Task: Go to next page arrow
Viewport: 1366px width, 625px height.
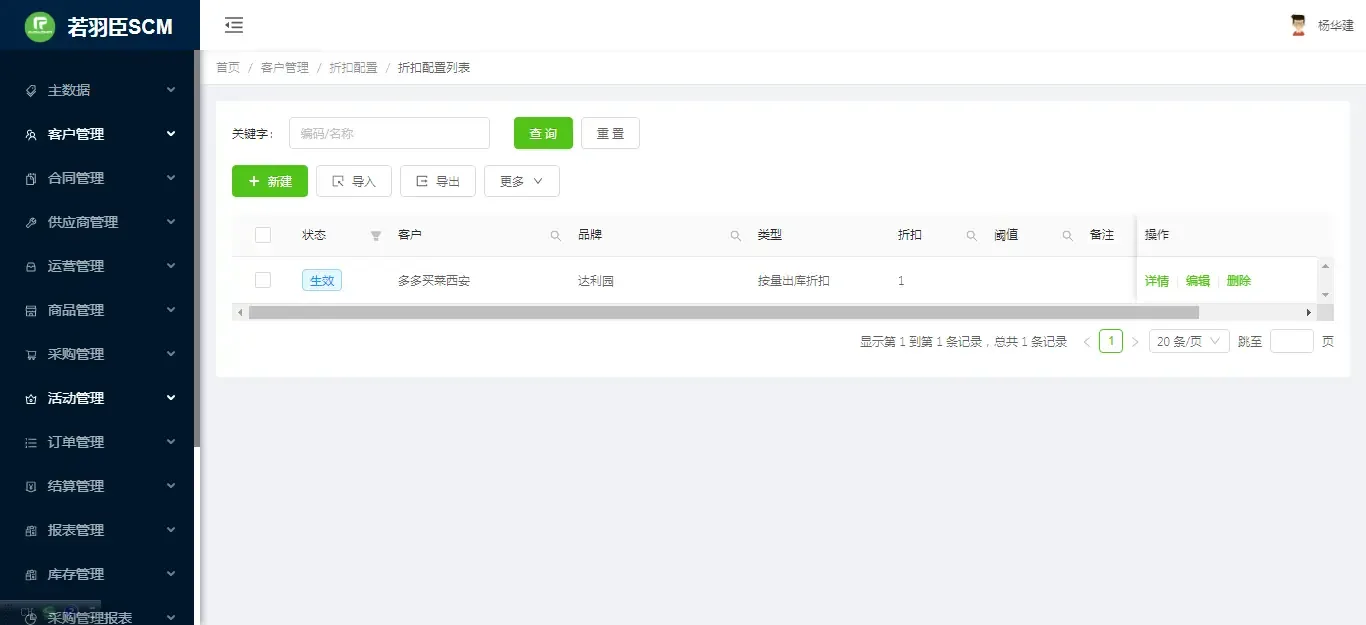Action: click(x=1135, y=342)
